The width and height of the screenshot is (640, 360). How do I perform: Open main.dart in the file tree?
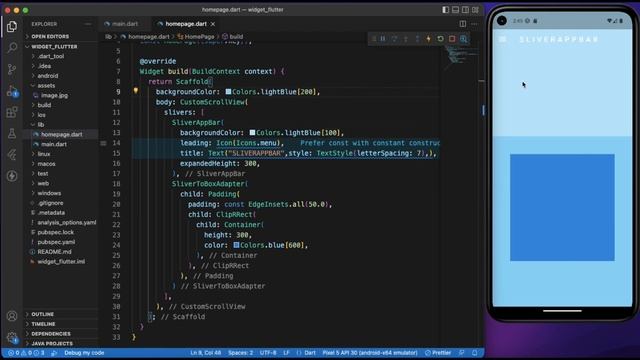[53, 144]
